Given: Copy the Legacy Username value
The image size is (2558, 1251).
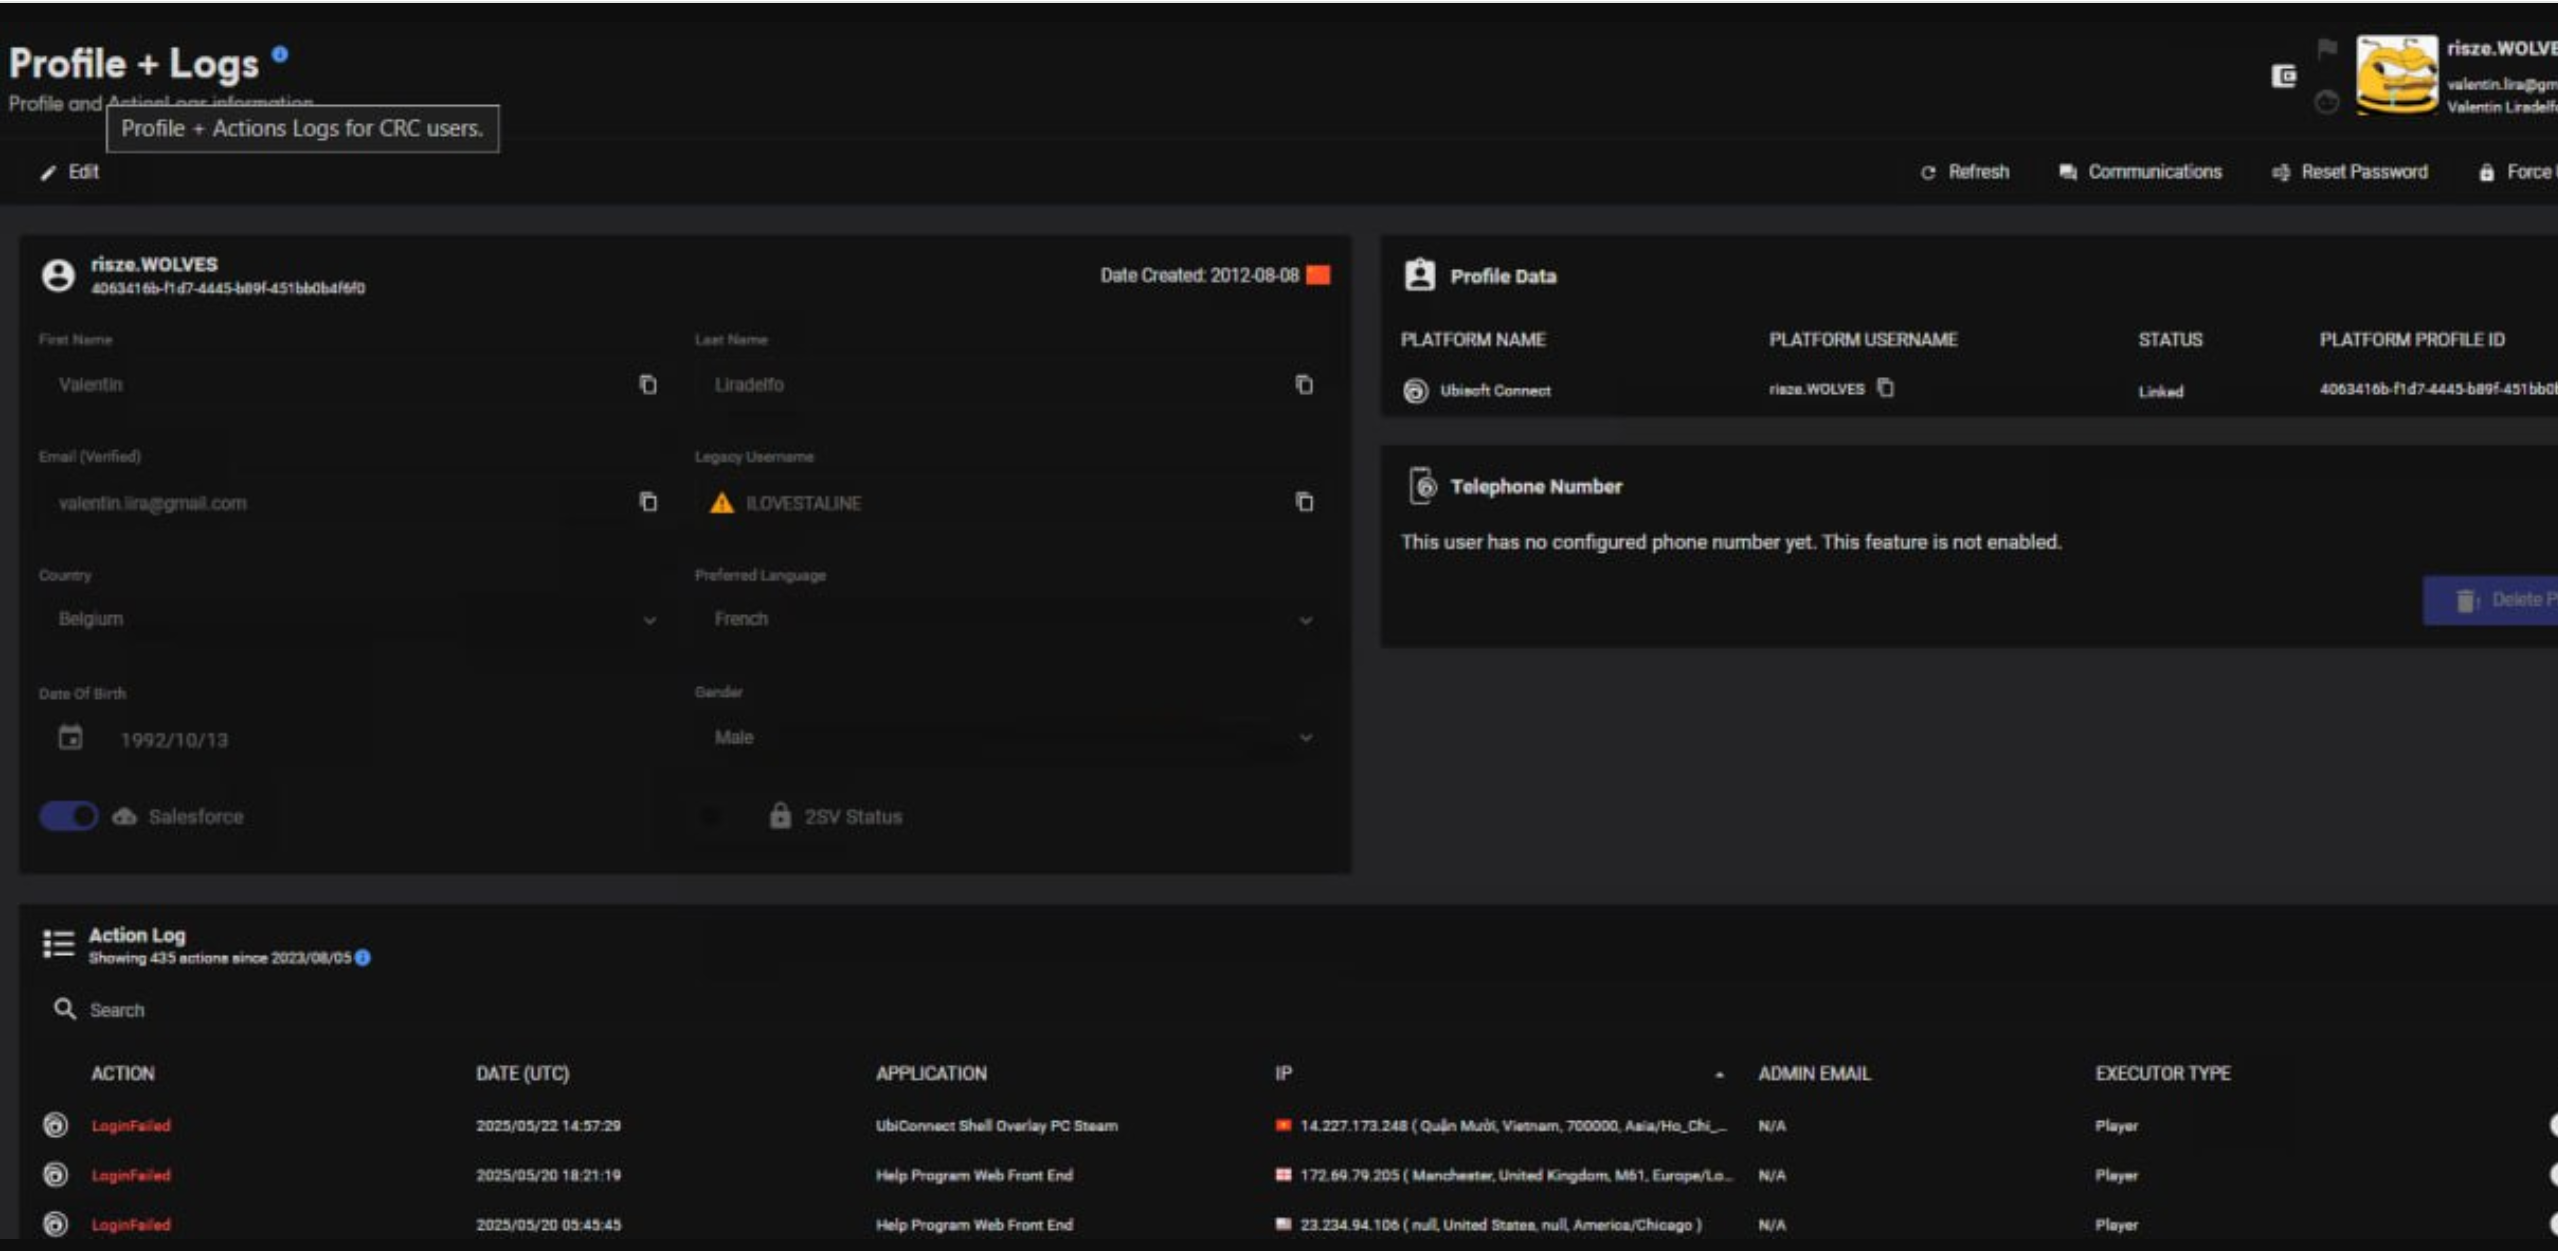Looking at the screenshot, I should point(1304,502).
